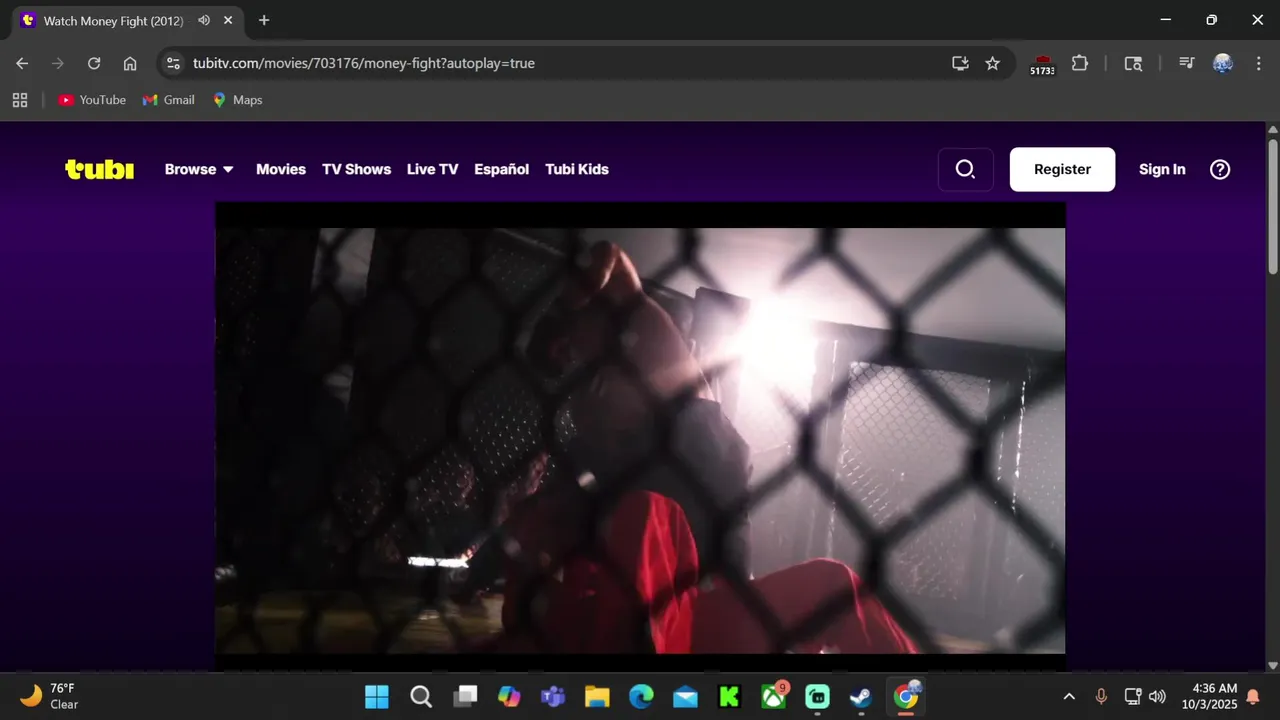Open the Mail app from the taskbar
This screenshot has width=1280, height=720.
685,697
